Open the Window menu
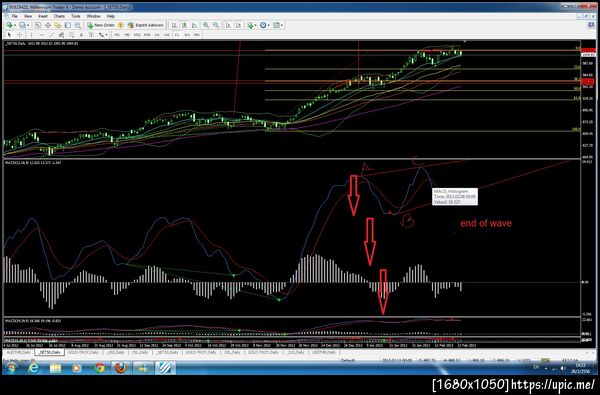600x395 pixels. point(93,16)
